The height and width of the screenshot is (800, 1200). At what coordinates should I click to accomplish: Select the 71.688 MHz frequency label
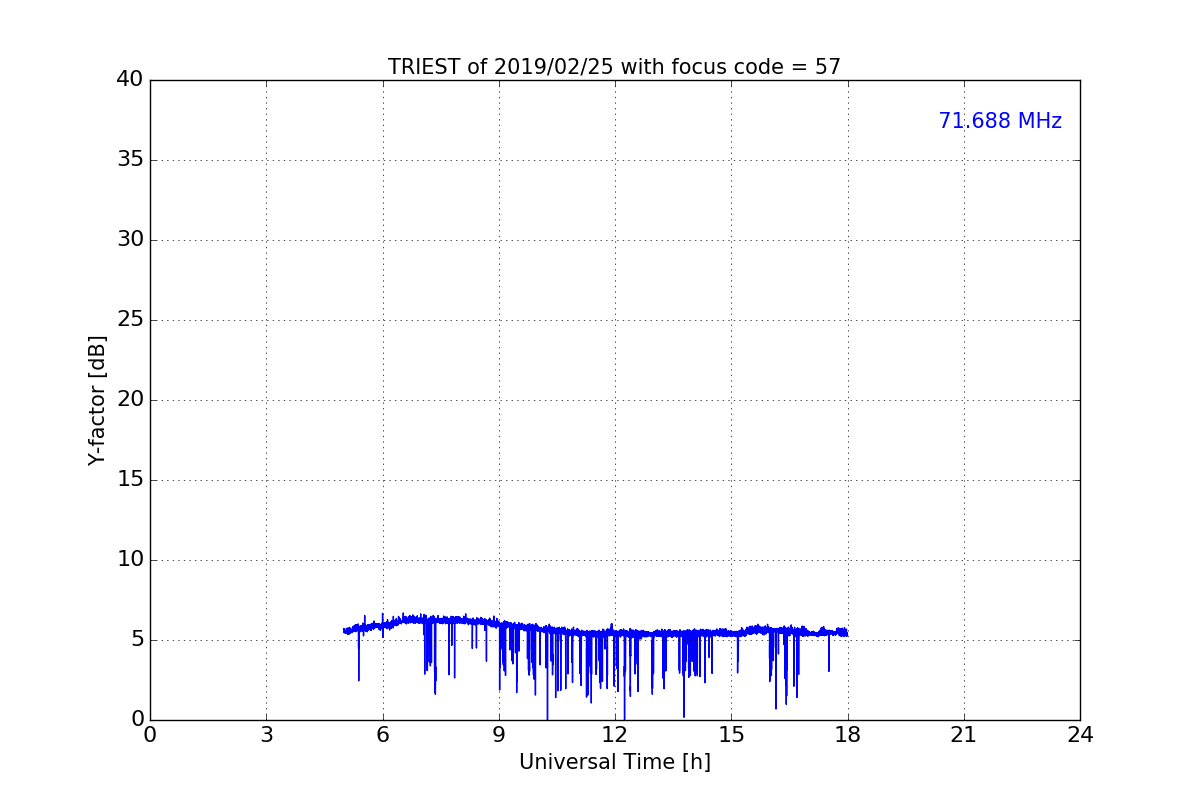pyautogui.click(x=1000, y=121)
